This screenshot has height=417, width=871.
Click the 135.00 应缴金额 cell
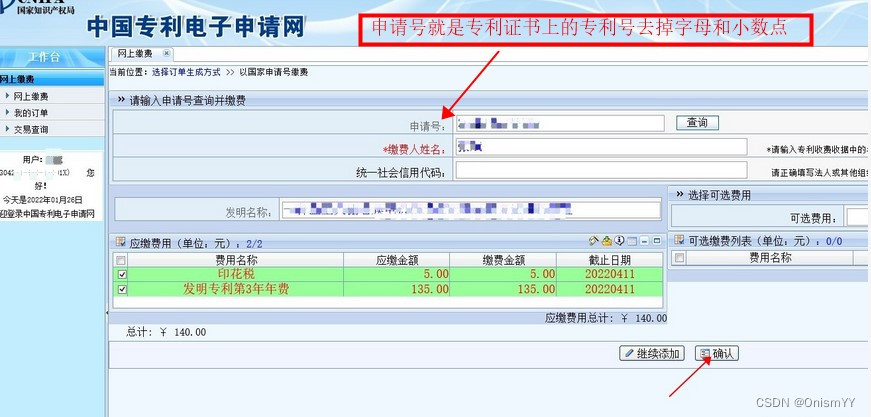[x=397, y=289]
